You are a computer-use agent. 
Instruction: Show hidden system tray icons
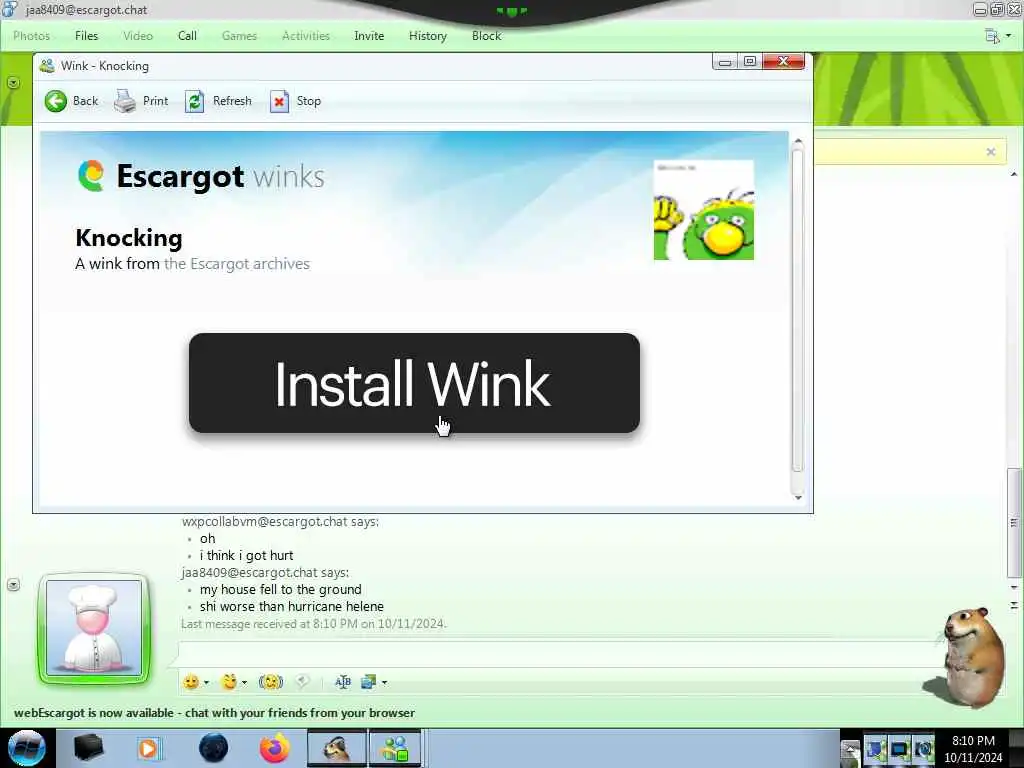(x=850, y=751)
